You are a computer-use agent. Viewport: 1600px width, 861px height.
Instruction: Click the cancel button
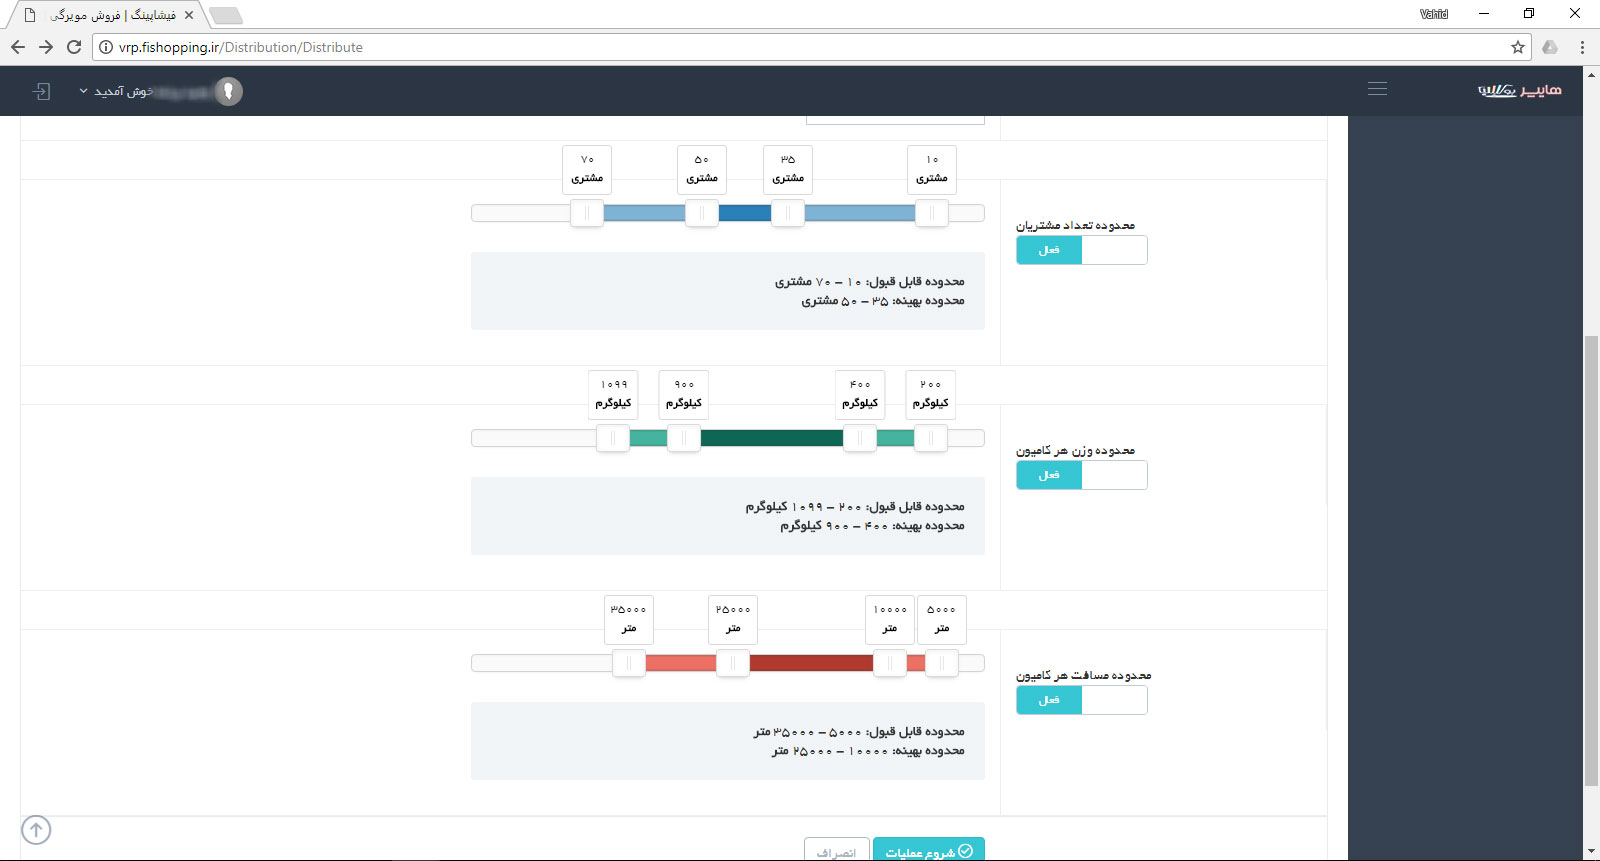(x=836, y=851)
